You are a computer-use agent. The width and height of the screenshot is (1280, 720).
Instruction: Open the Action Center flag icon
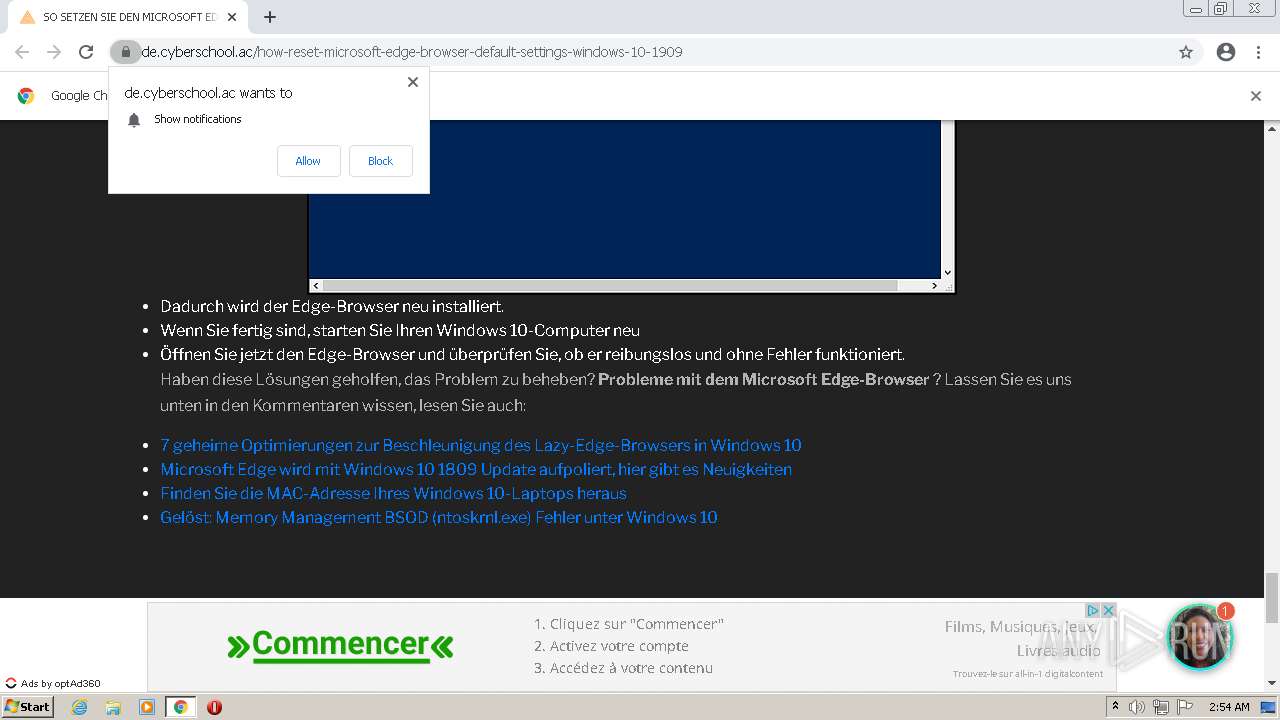1185,707
